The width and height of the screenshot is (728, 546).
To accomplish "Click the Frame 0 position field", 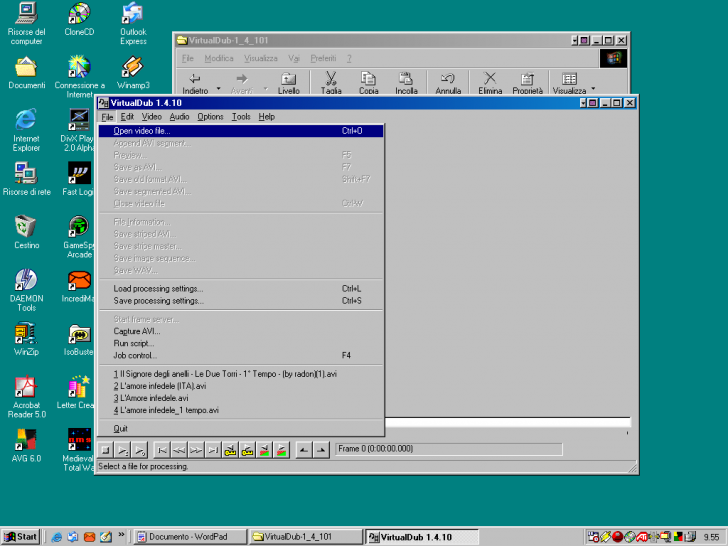I will [x=448, y=449].
